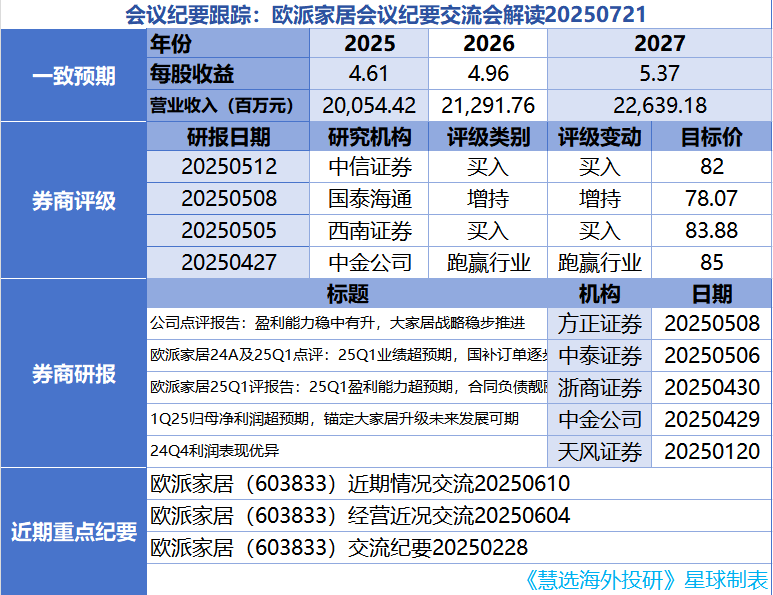This screenshot has width=773, height=595.
Task: Select 增持 in the 评级类别 column
Action: pyautogui.click(x=488, y=199)
